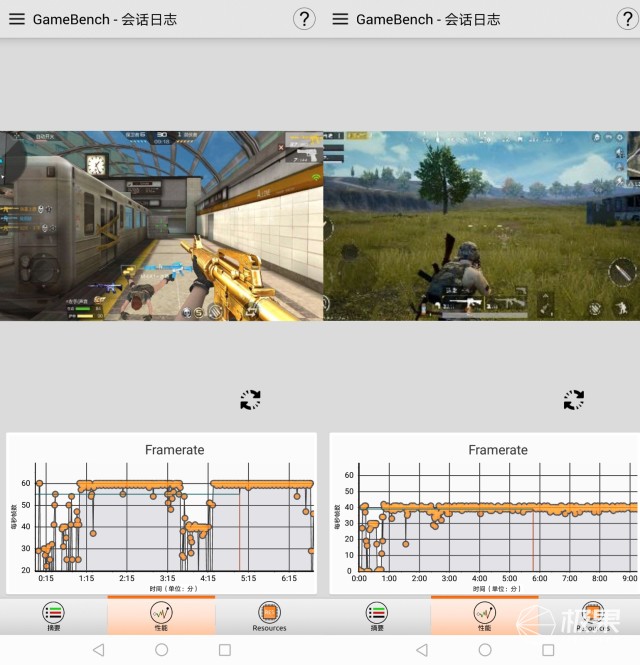Tap Android recents button on left screen

point(225,650)
